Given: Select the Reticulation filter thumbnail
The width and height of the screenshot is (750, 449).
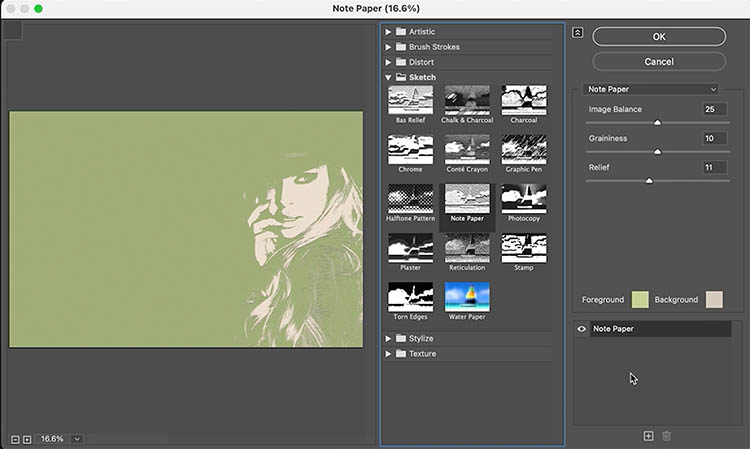Looking at the screenshot, I should pyautogui.click(x=467, y=248).
